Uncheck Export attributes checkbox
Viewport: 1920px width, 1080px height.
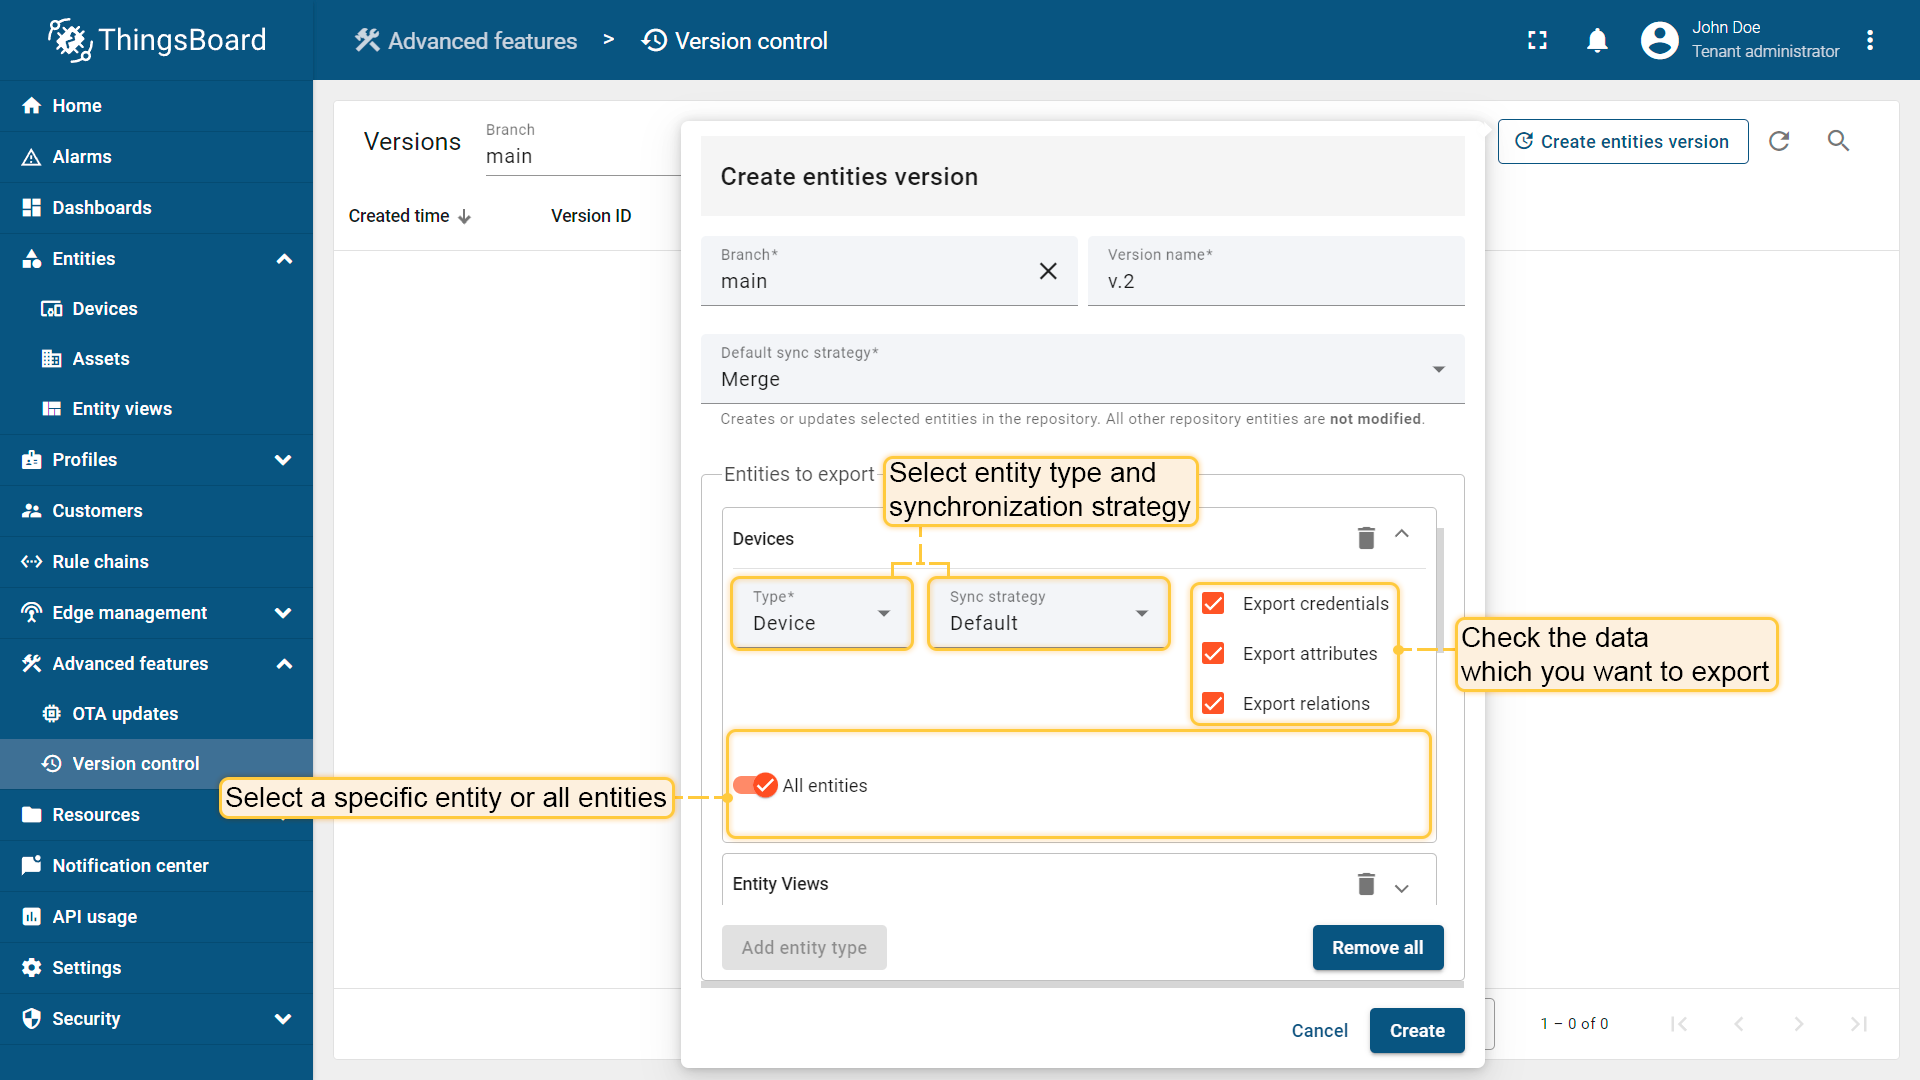1213,654
